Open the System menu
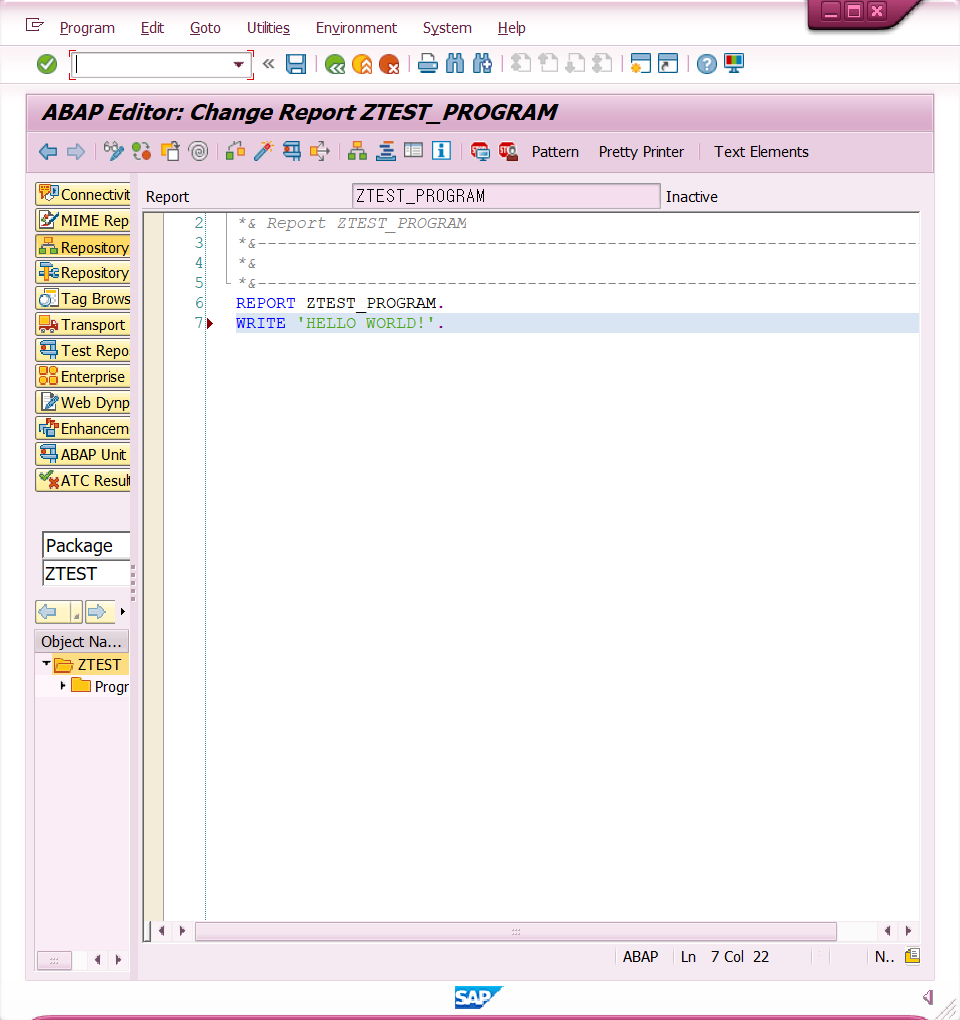960x1020 pixels. (447, 28)
